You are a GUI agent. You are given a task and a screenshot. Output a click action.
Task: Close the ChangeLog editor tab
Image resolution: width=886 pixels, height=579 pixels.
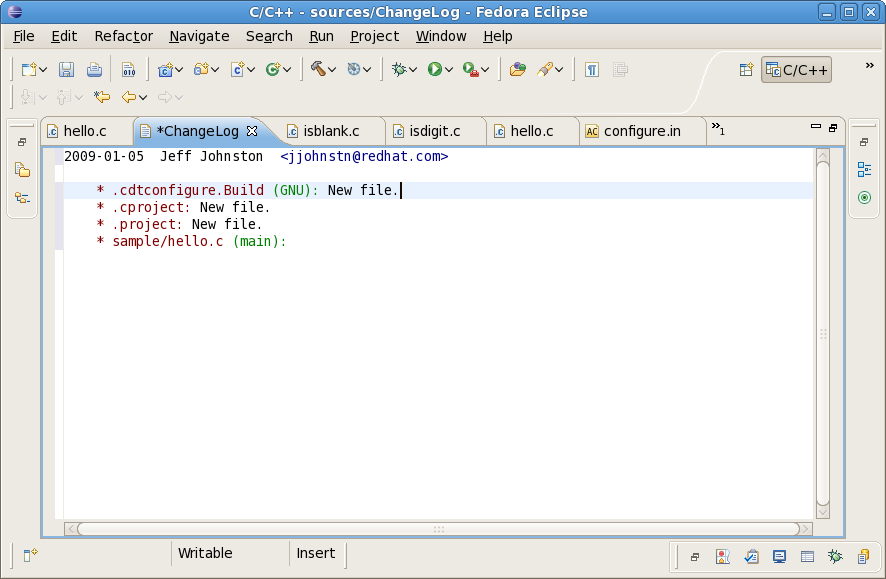[x=252, y=131]
